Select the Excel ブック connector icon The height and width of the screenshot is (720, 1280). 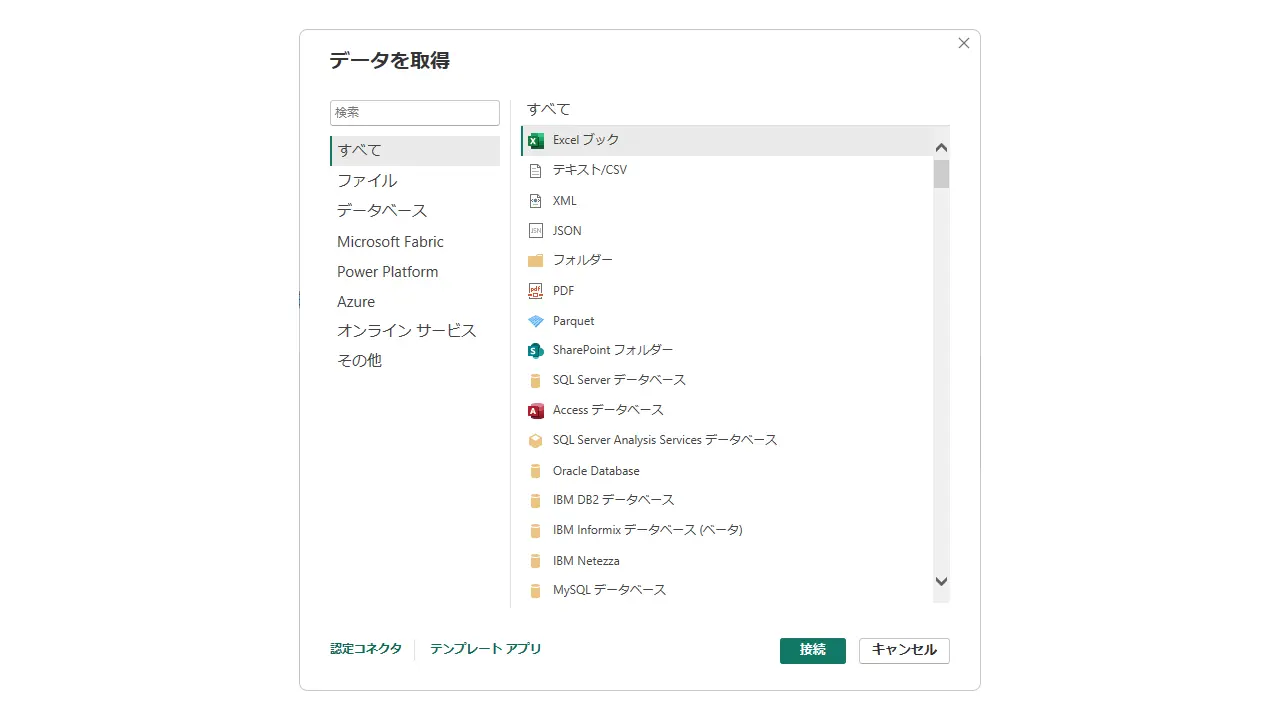pyautogui.click(x=536, y=140)
